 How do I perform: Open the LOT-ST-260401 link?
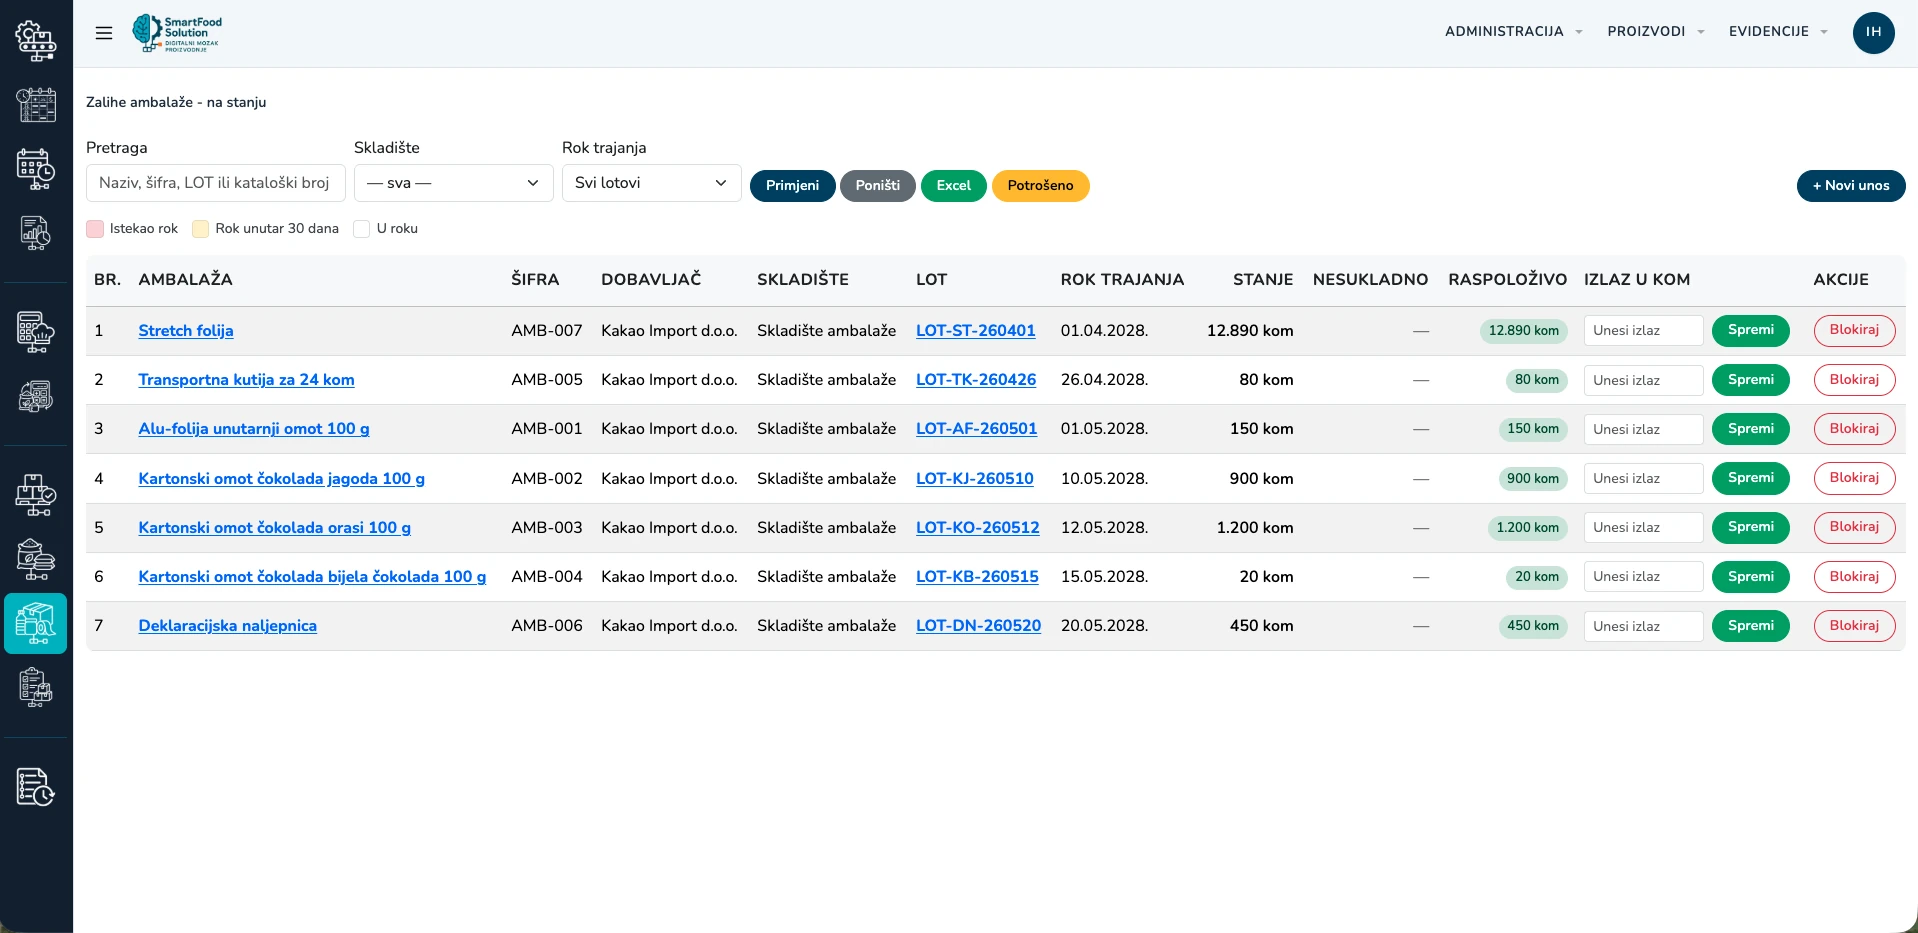tap(975, 331)
